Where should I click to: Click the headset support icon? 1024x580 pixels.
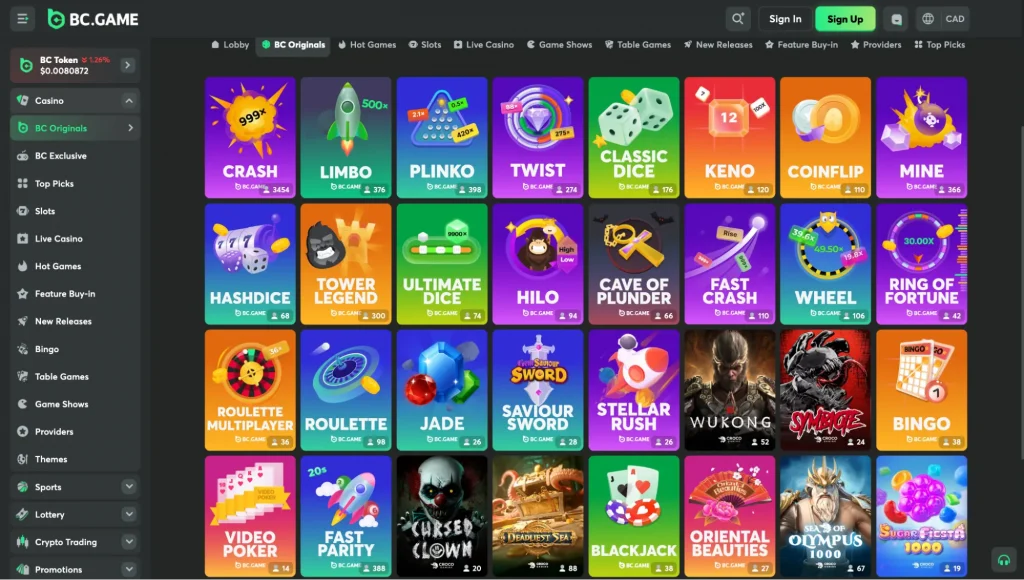point(1003,560)
